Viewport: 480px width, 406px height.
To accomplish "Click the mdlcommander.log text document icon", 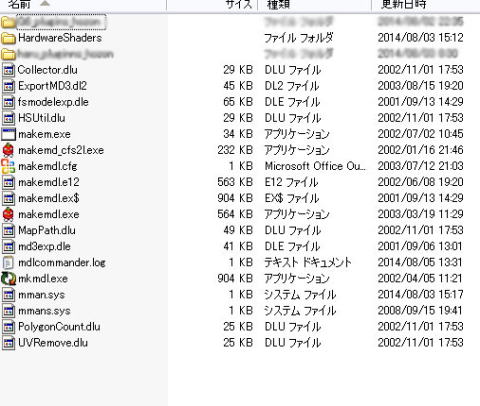I will [8, 263].
